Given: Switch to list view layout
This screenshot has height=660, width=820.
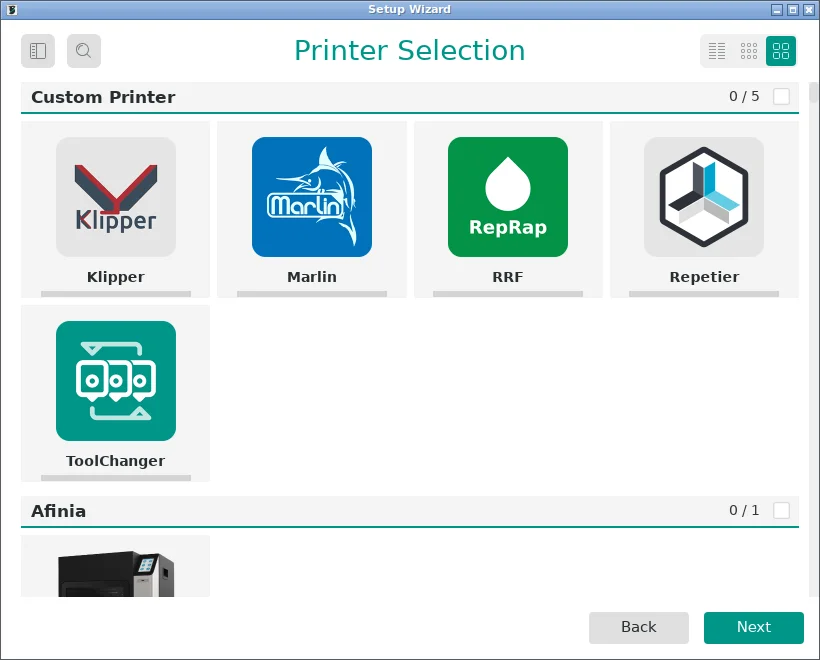Looking at the screenshot, I should 716,51.
